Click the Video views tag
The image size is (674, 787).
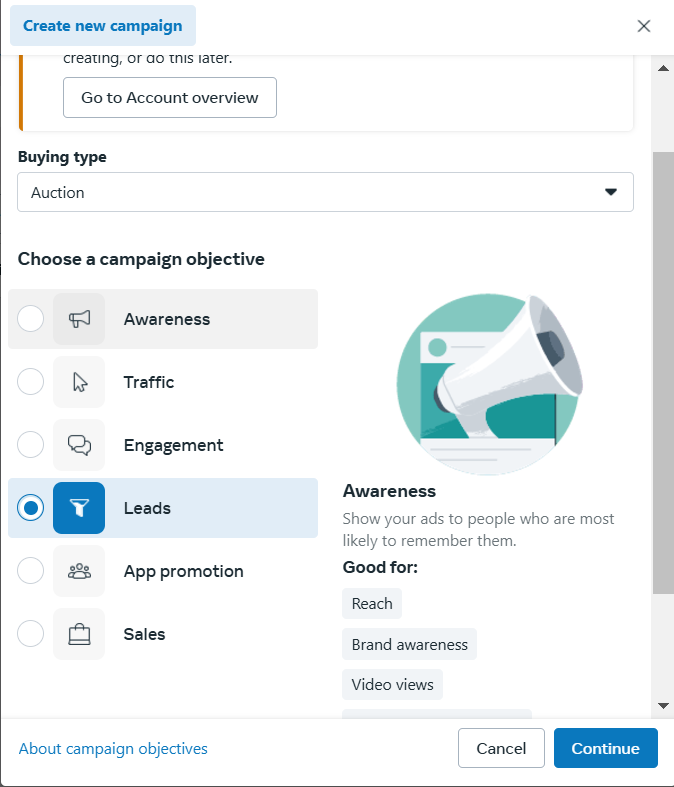click(392, 685)
